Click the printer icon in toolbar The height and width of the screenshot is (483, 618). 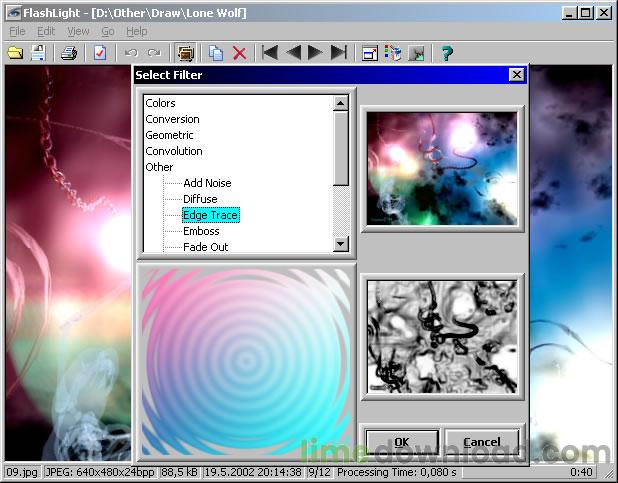[68, 53]
